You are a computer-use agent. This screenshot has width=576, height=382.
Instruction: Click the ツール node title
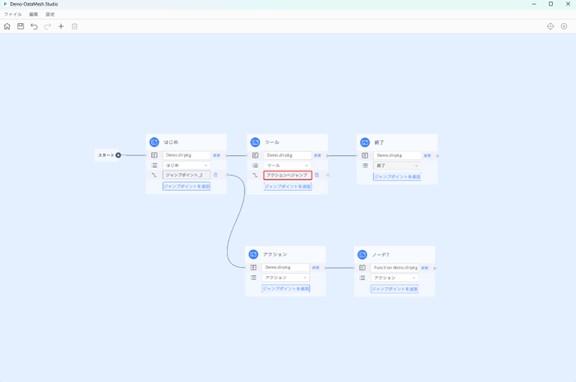tap(272, 142)
